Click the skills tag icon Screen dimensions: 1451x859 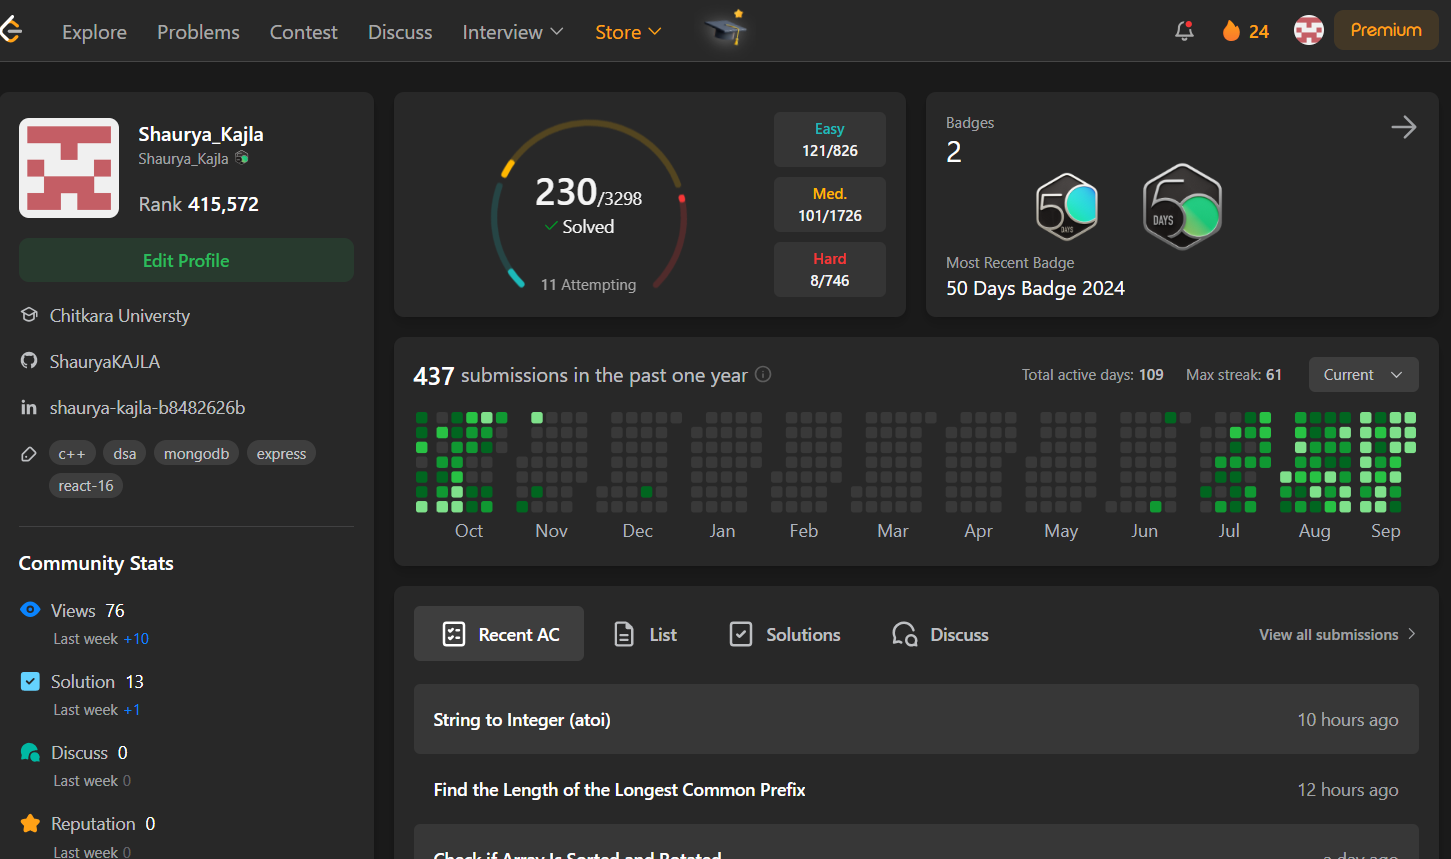[x=29, y=454]
